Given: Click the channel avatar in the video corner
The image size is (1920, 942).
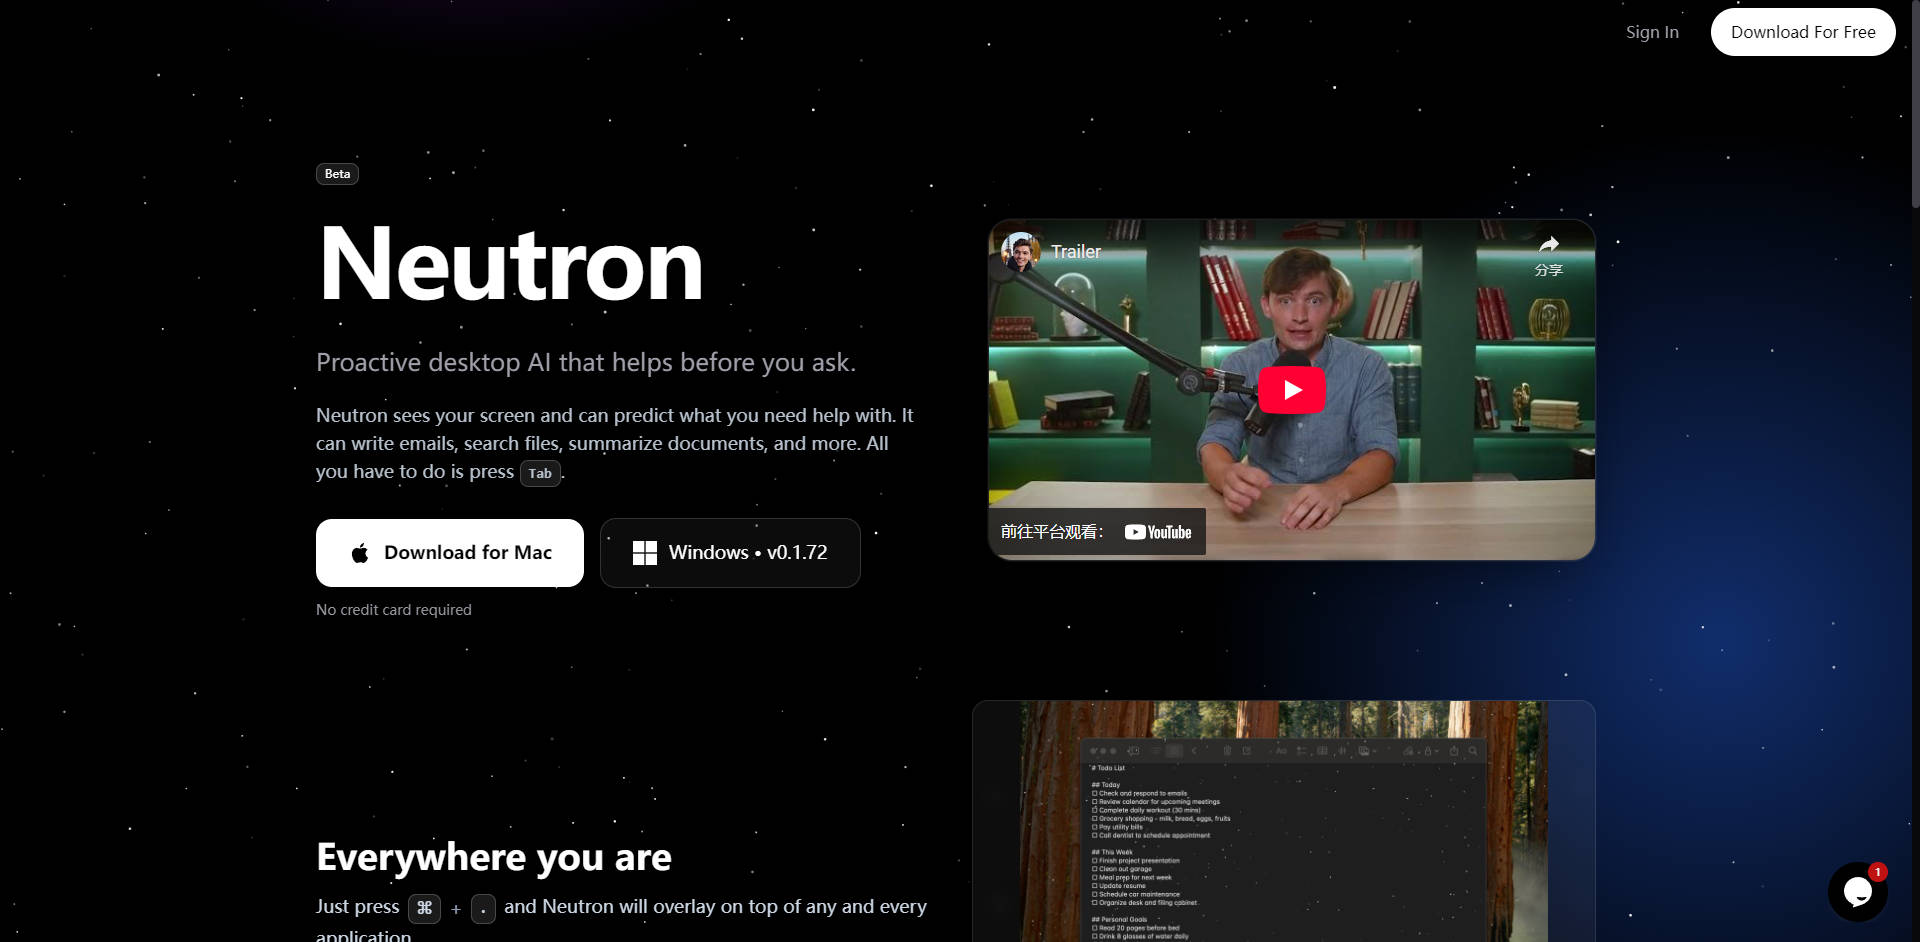Looking at the screenshot, I should 1021,251.
